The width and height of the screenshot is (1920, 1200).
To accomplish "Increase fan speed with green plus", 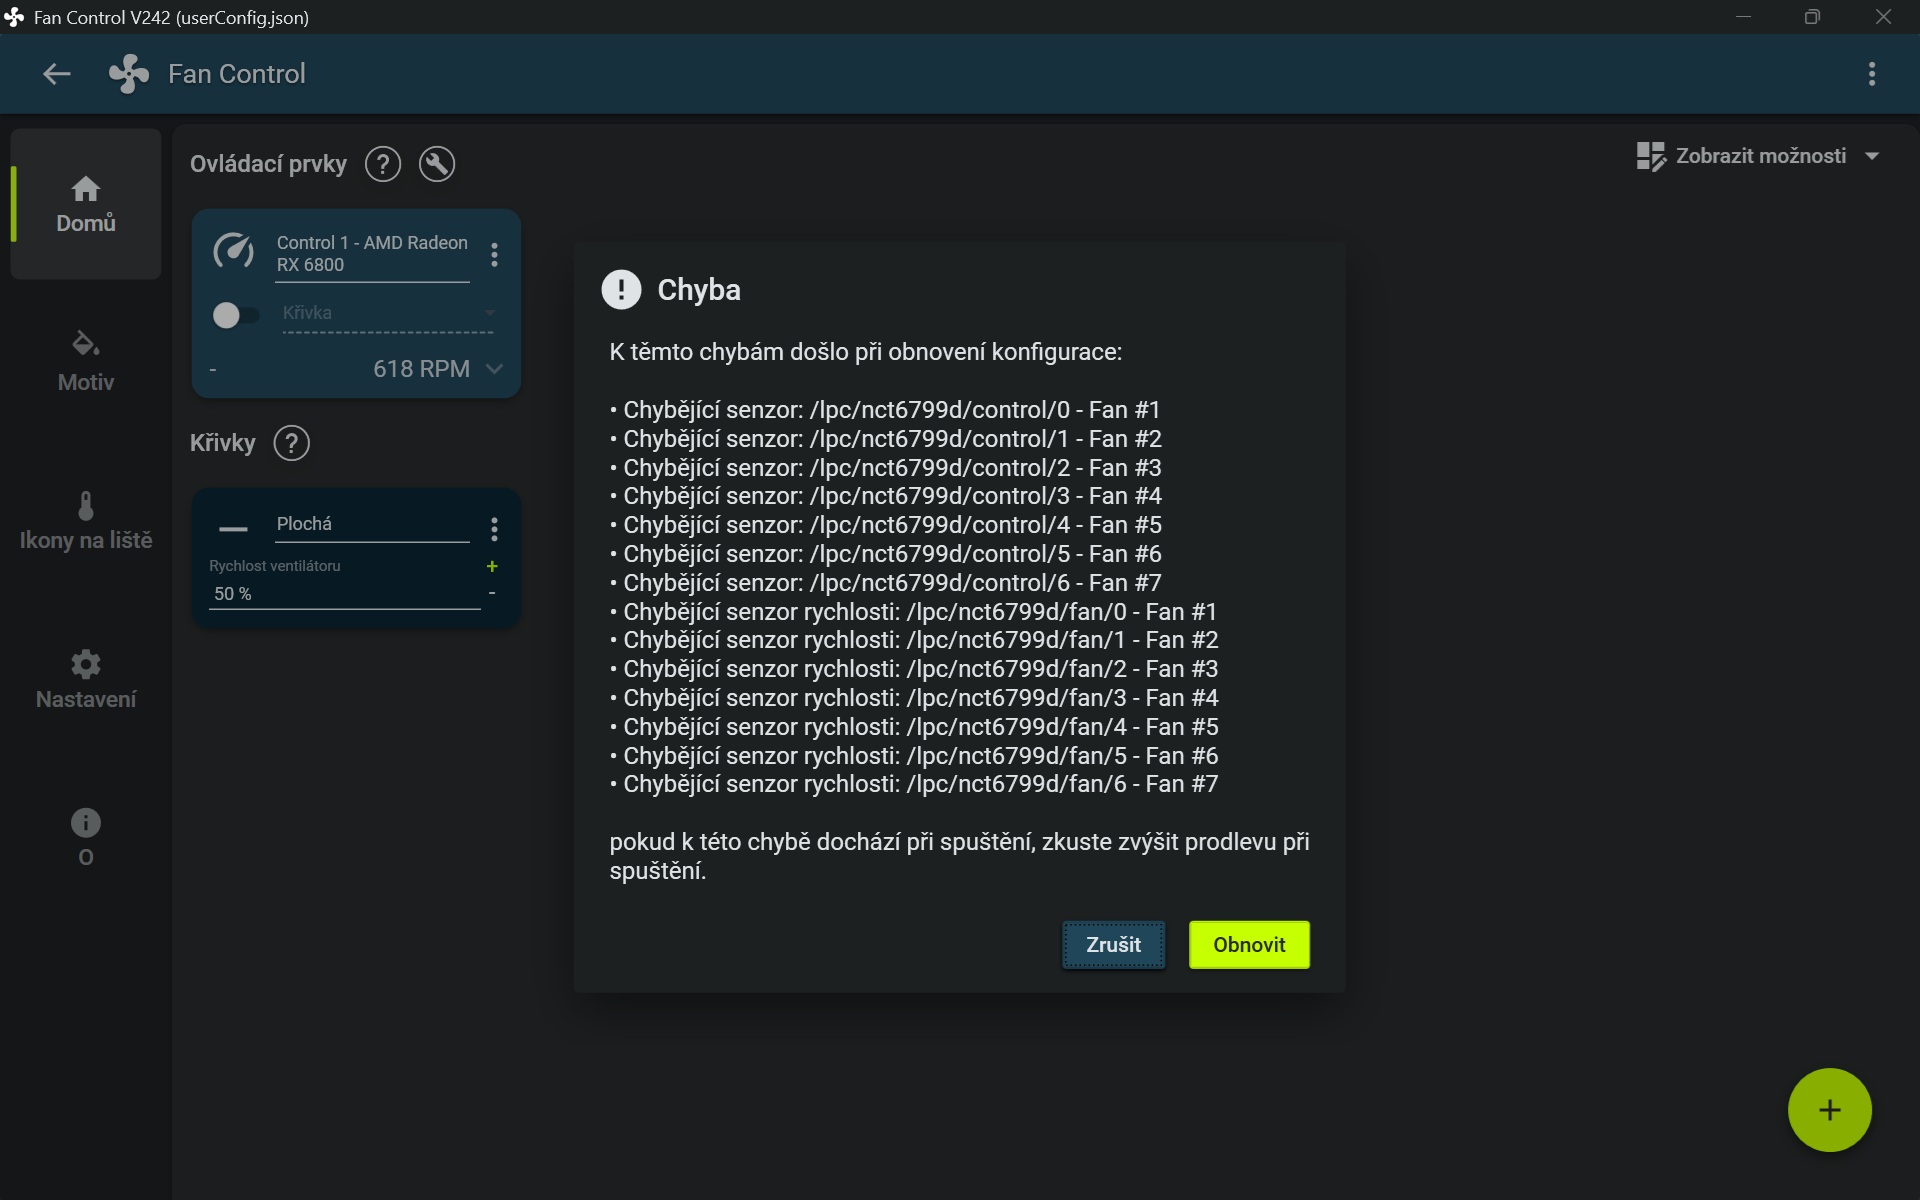I will coord(492,567).
